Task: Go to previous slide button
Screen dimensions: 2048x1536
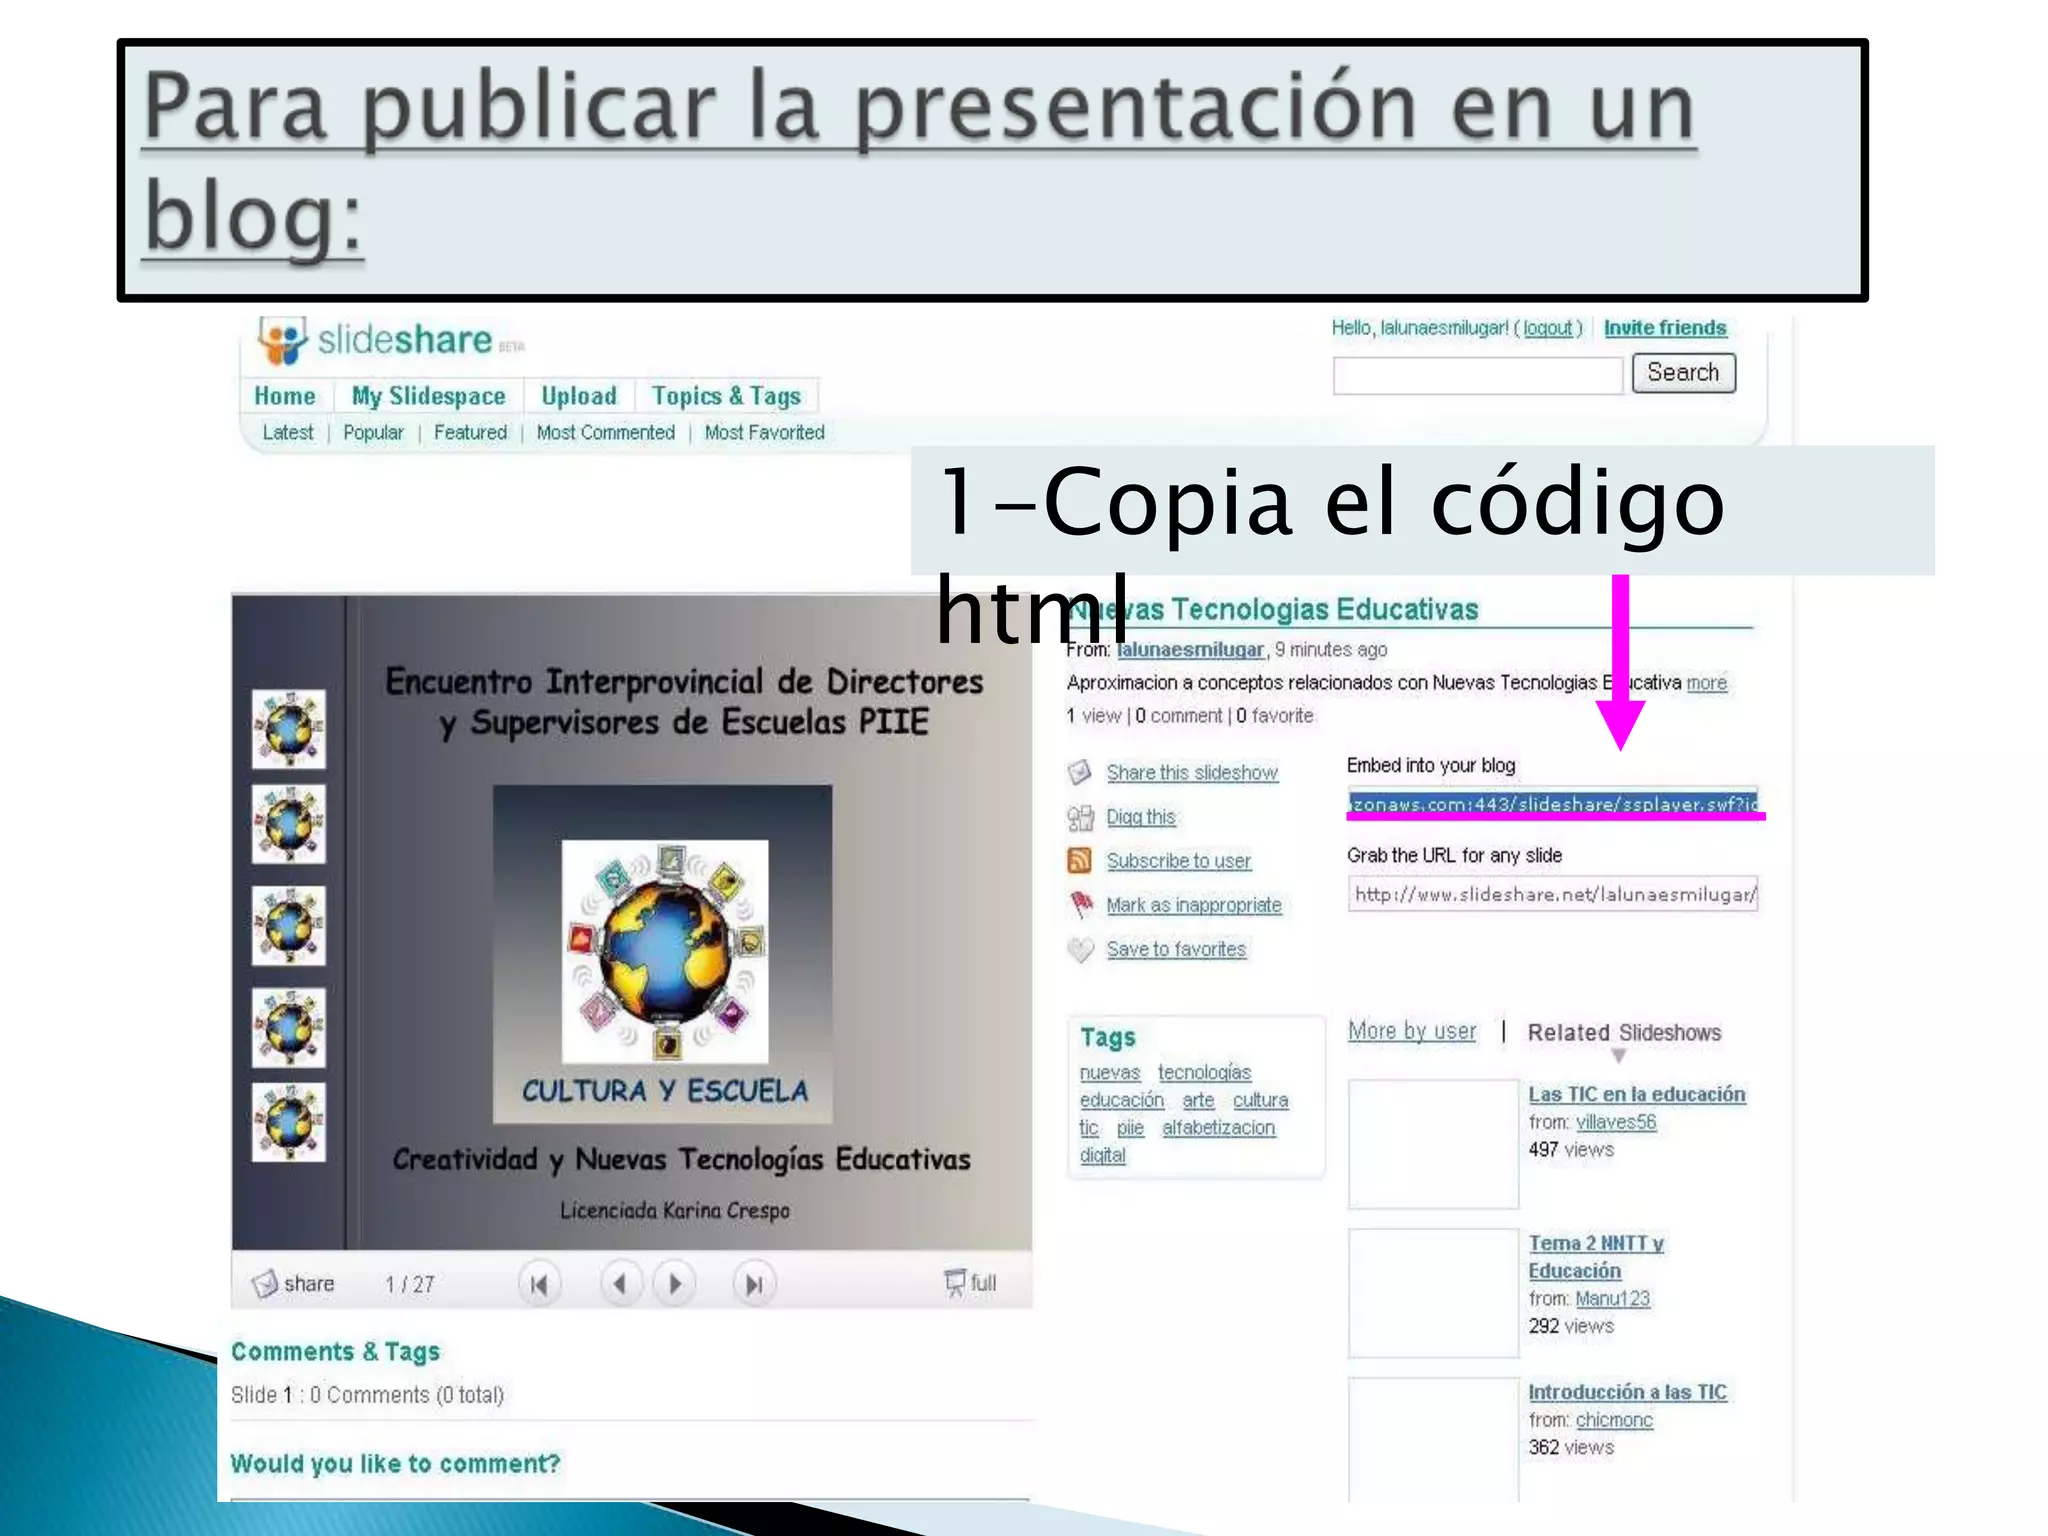Action: [620, 1284]
